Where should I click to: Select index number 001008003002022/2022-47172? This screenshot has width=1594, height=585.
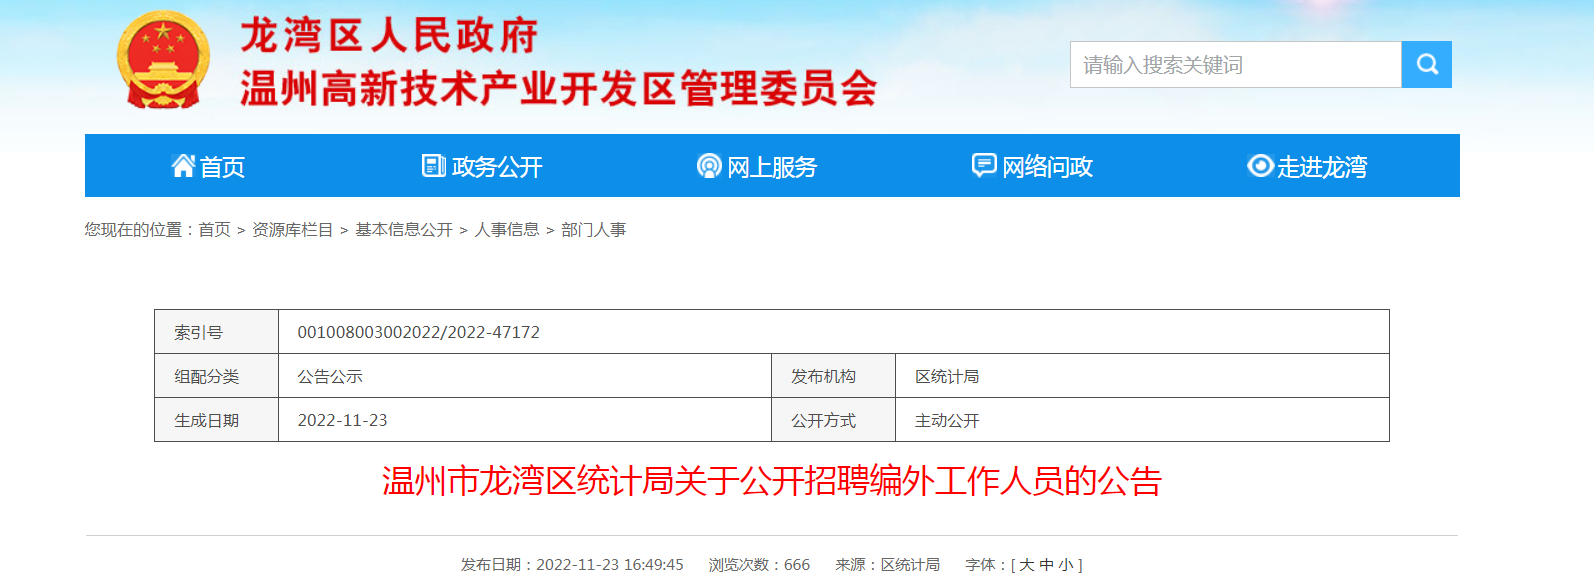419,332
